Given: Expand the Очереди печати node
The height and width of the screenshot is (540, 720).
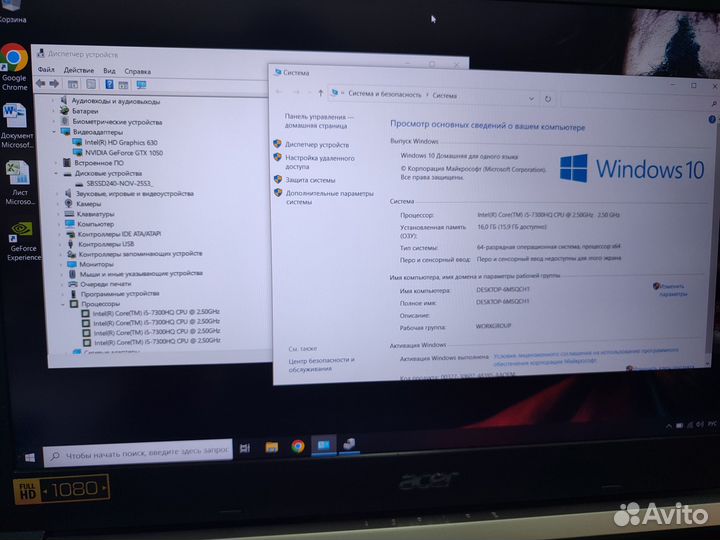Looking at the screenshot, I should 62,284.
